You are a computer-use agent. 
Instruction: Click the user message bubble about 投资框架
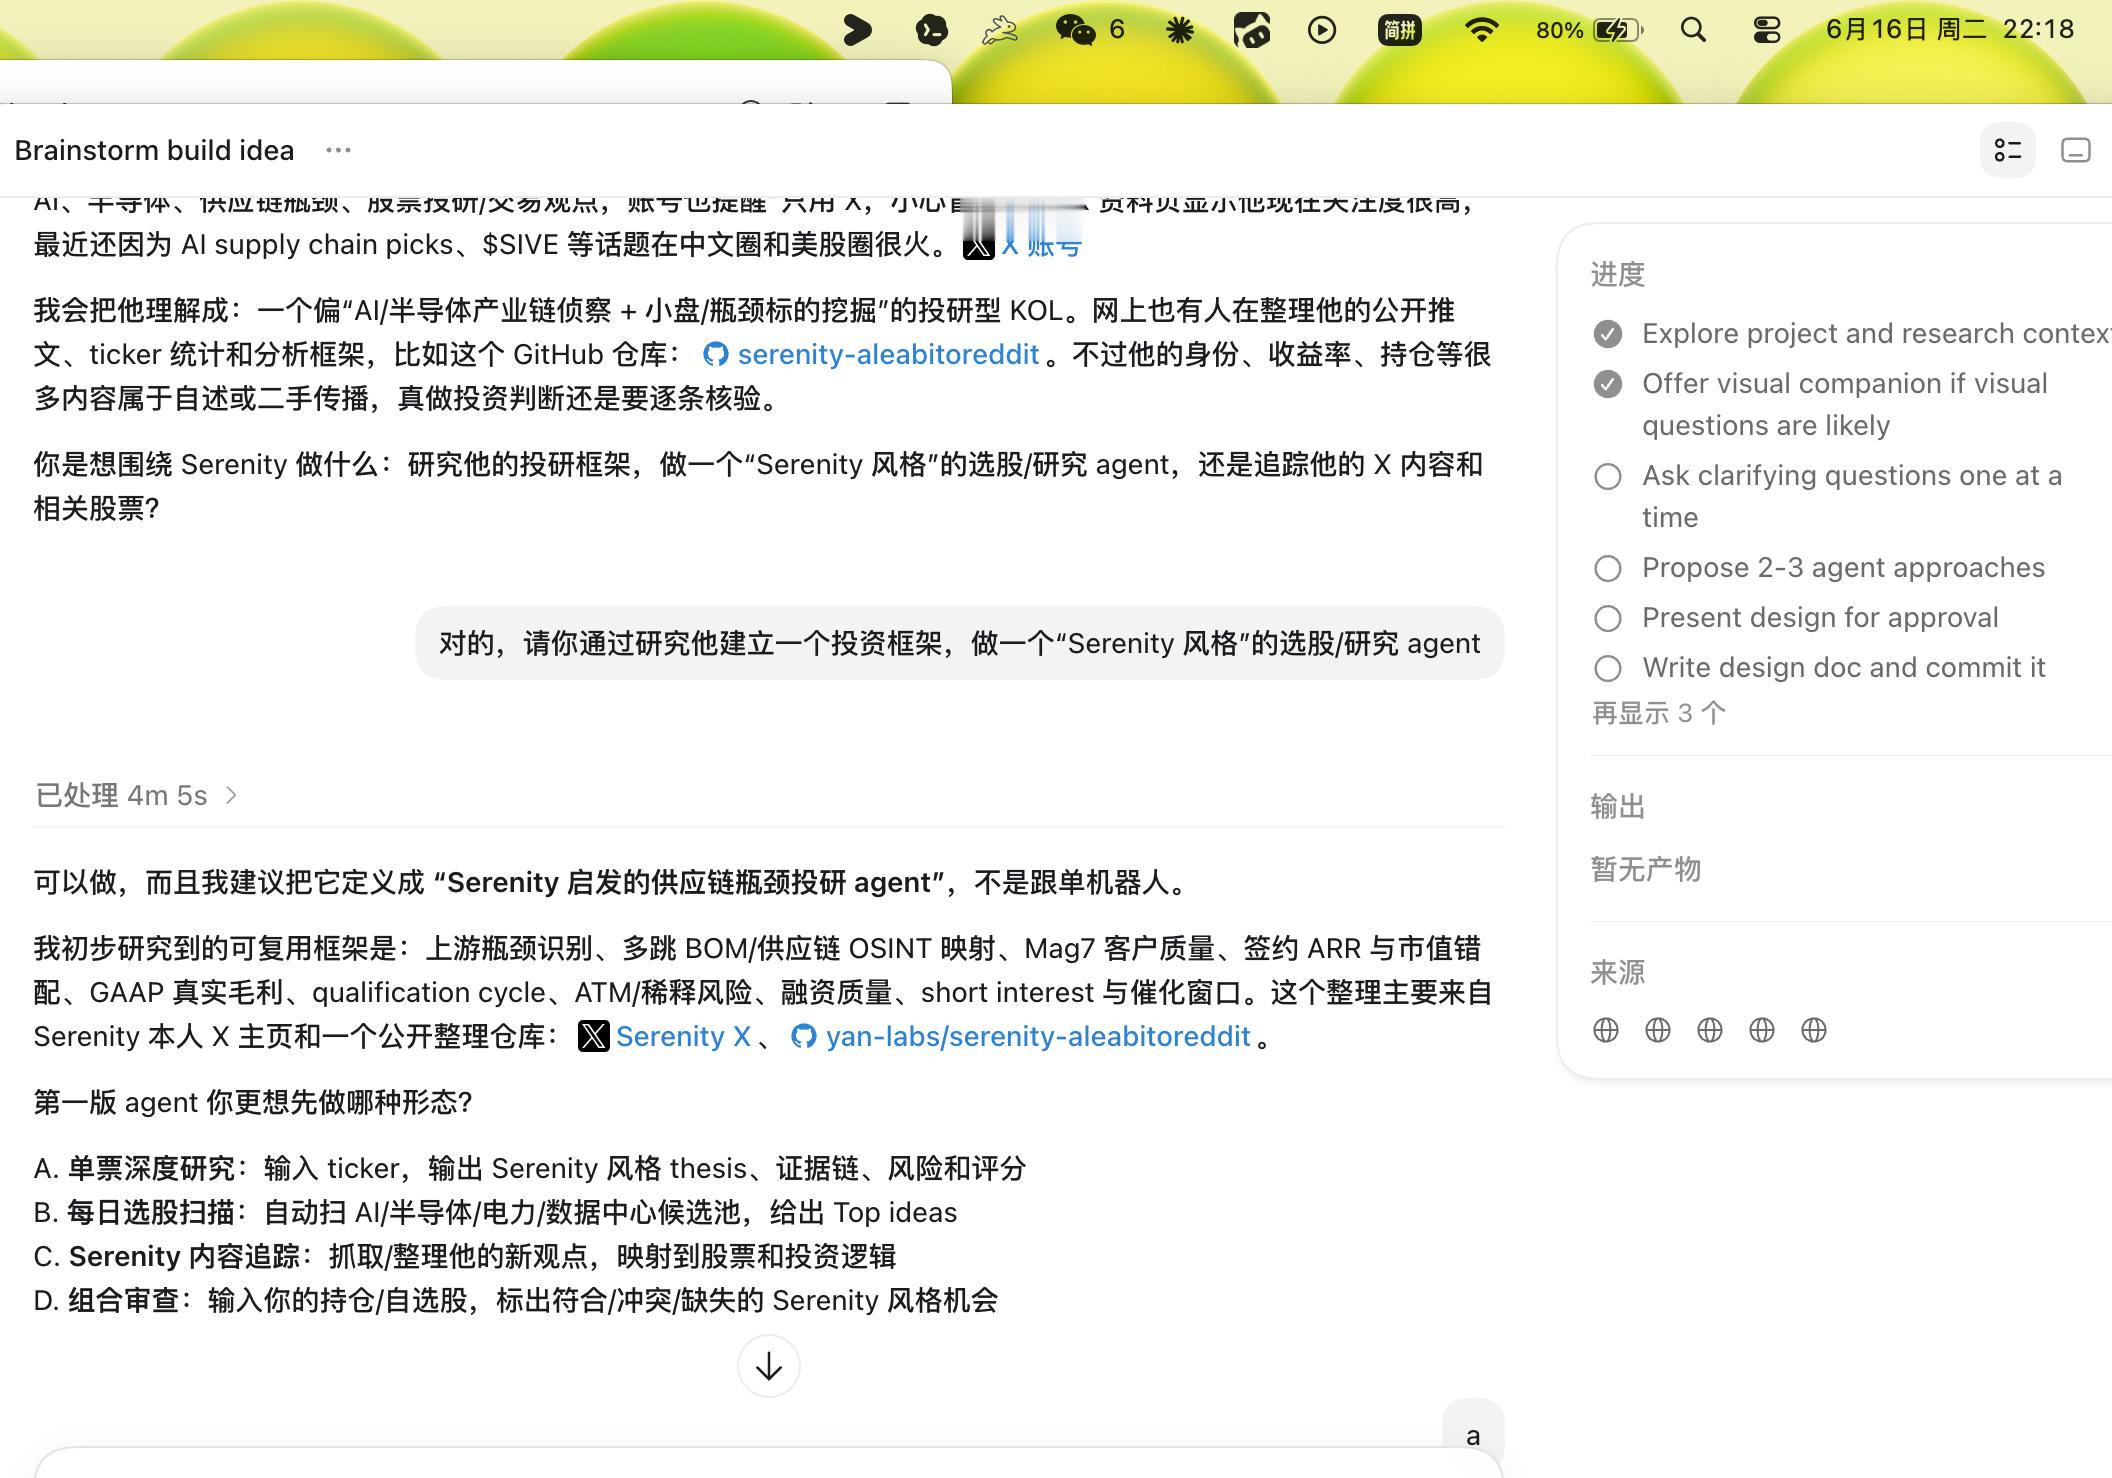(959, 643)
